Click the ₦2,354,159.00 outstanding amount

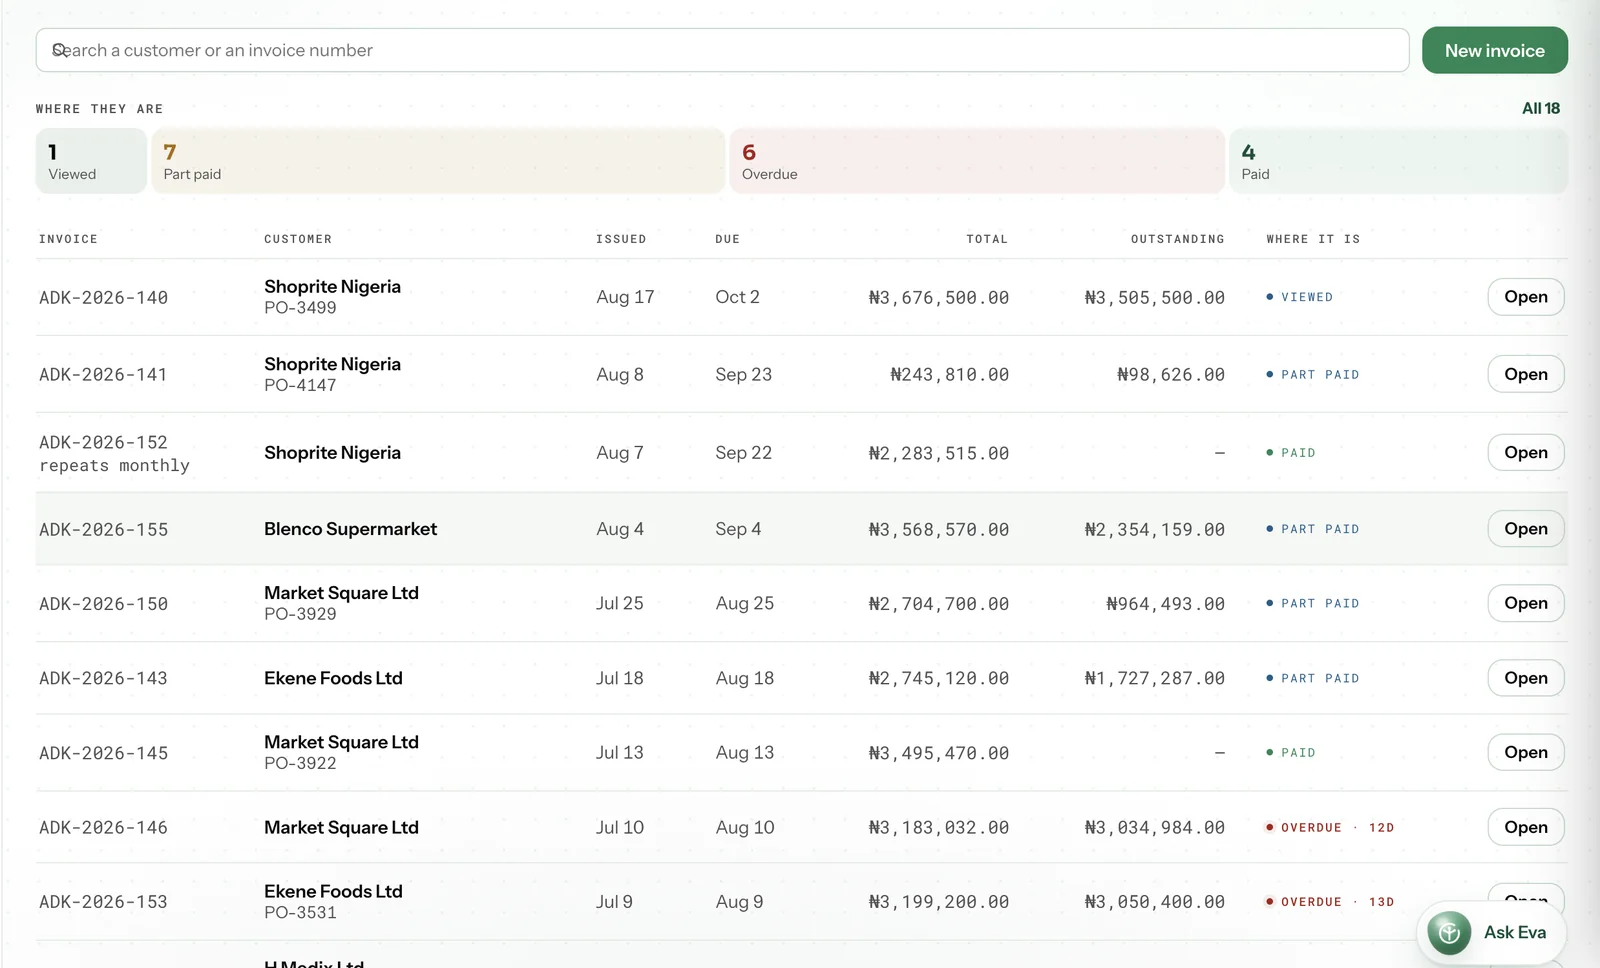pyautogui.click(x=1155, y=529)
